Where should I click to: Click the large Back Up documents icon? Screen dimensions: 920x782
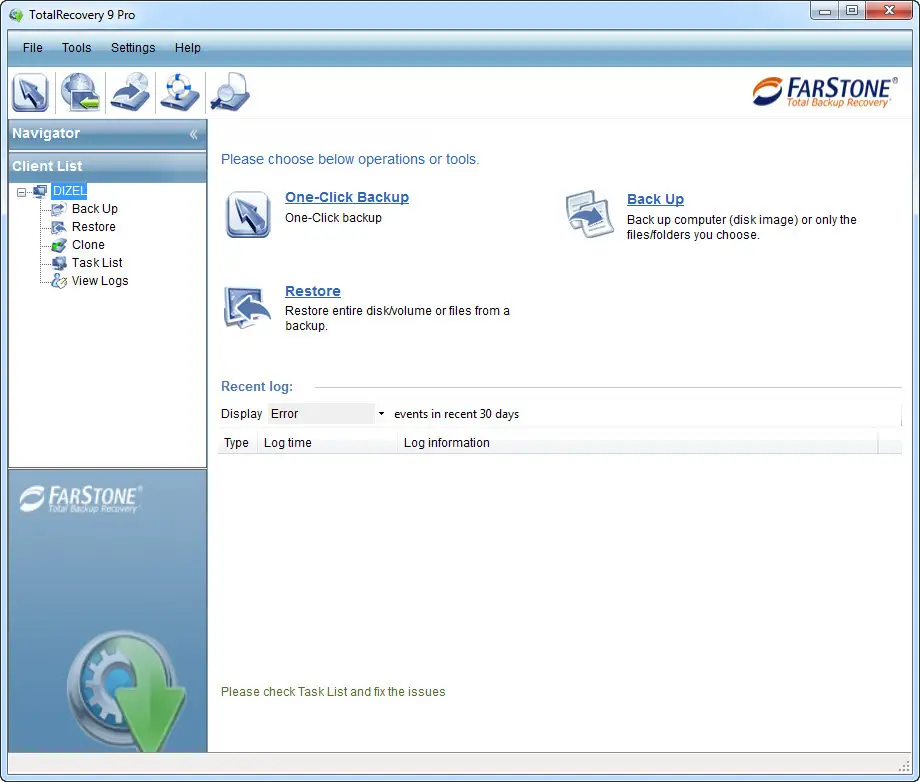(x=590, y=214)
